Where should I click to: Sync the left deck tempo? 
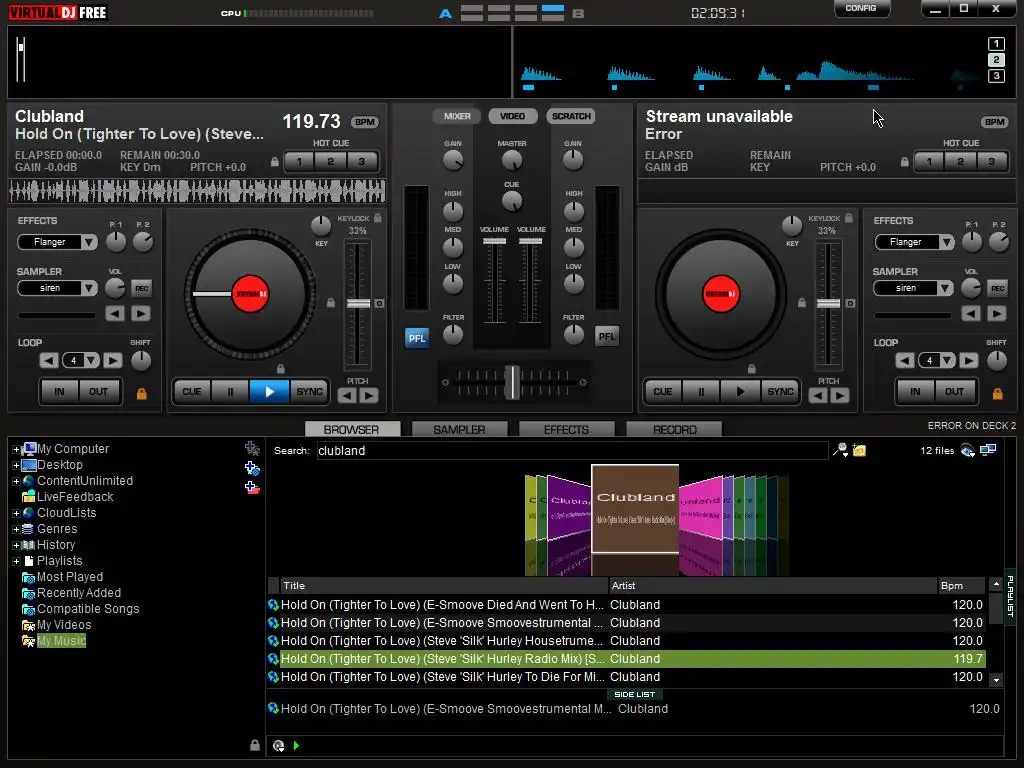pyautogui.click(x=309, y=391)
